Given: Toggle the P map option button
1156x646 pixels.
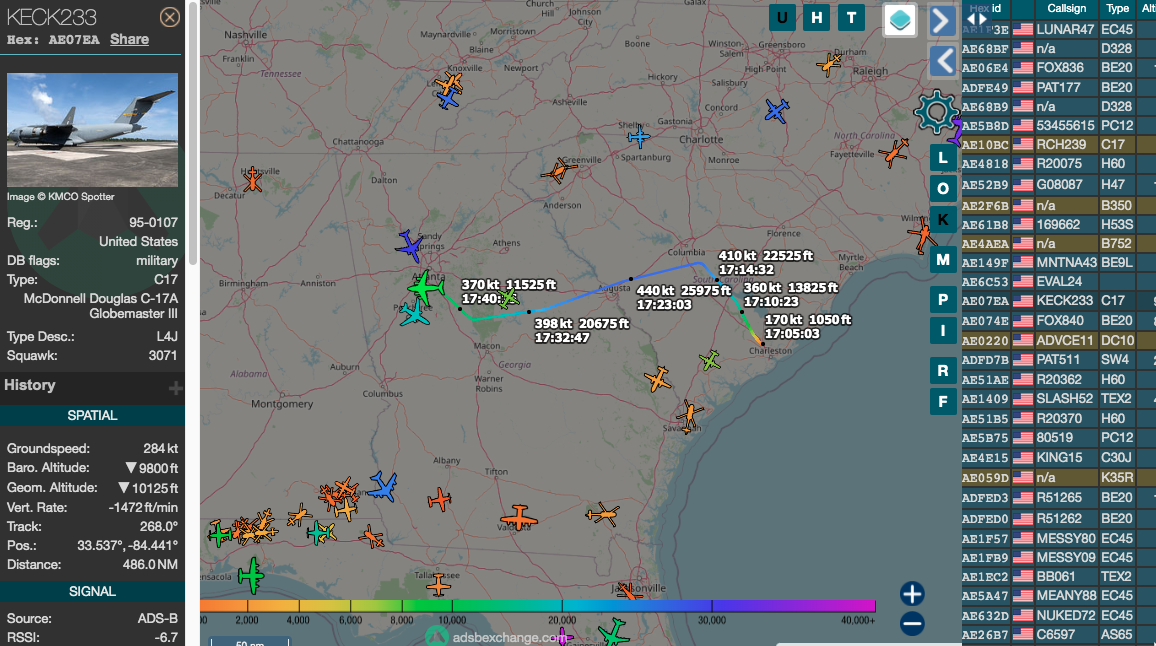Looking at the screenshot, I should [943, 299].
